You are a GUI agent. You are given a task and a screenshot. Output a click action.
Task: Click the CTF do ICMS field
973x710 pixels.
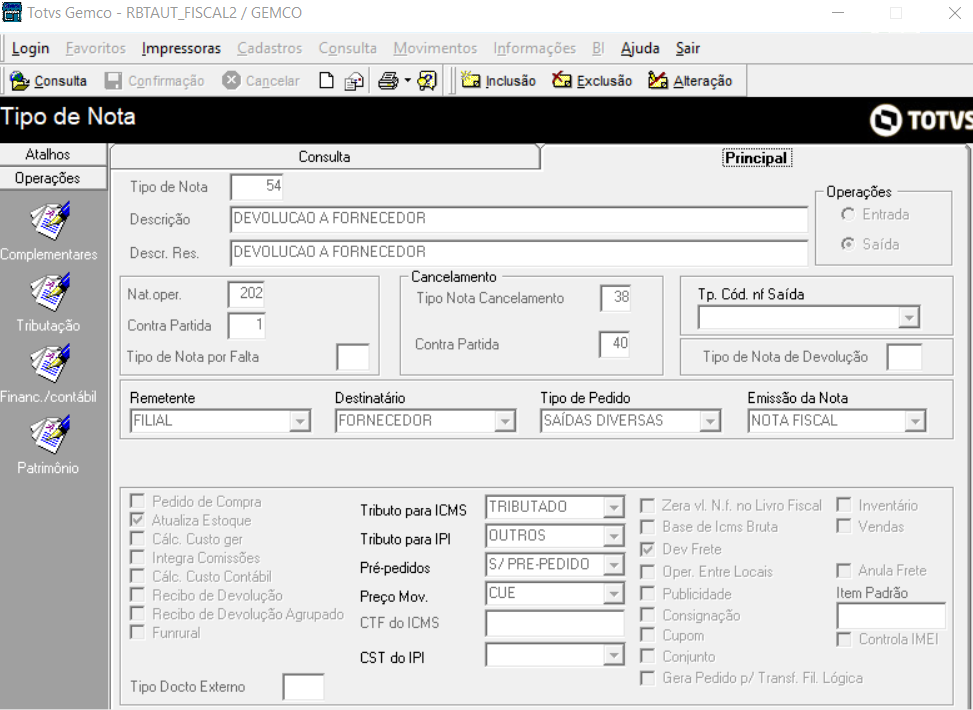pos(555,623)
